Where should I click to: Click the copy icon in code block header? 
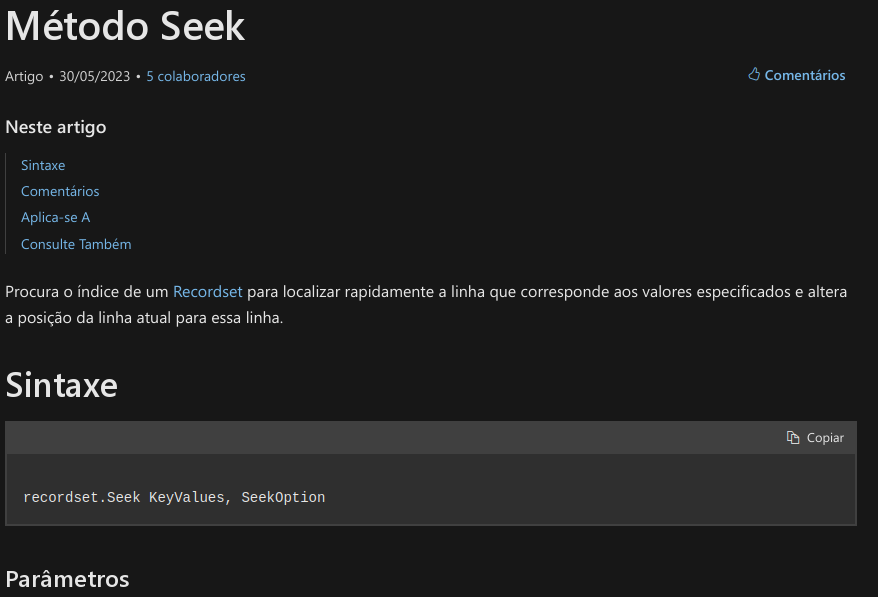pyautogui.click(x=793, y=438)
